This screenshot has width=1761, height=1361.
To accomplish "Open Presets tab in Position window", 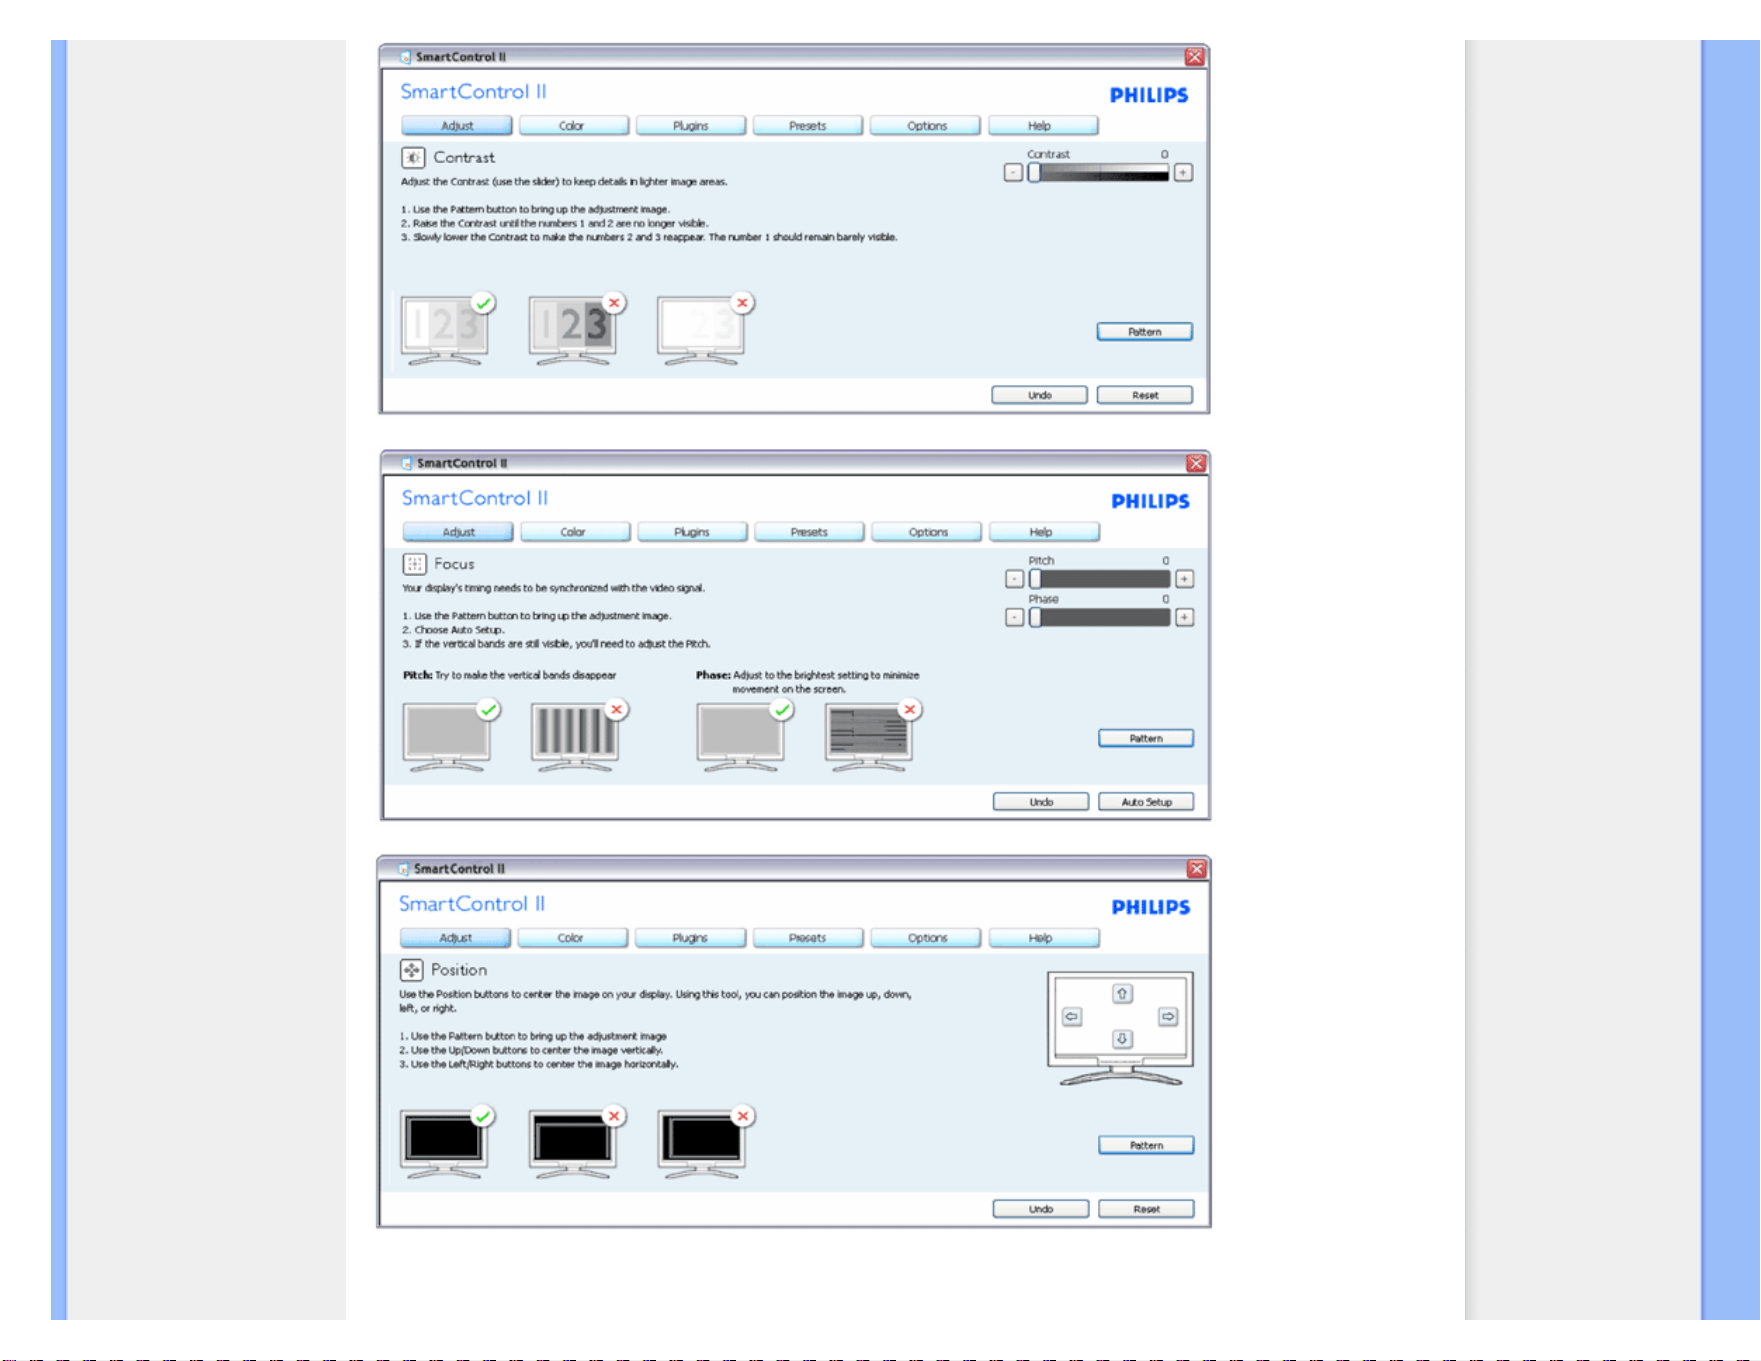I will tap(807, 938).
